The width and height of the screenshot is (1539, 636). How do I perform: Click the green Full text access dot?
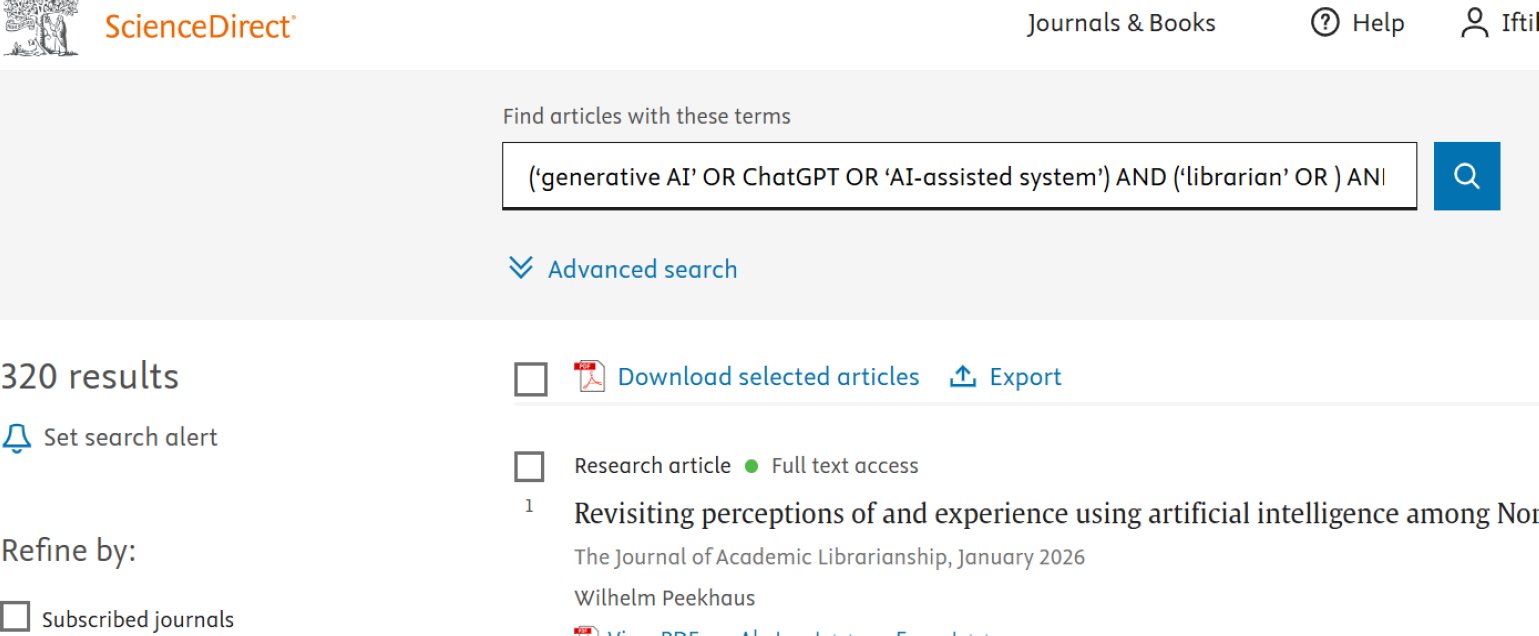coord(752,466)
